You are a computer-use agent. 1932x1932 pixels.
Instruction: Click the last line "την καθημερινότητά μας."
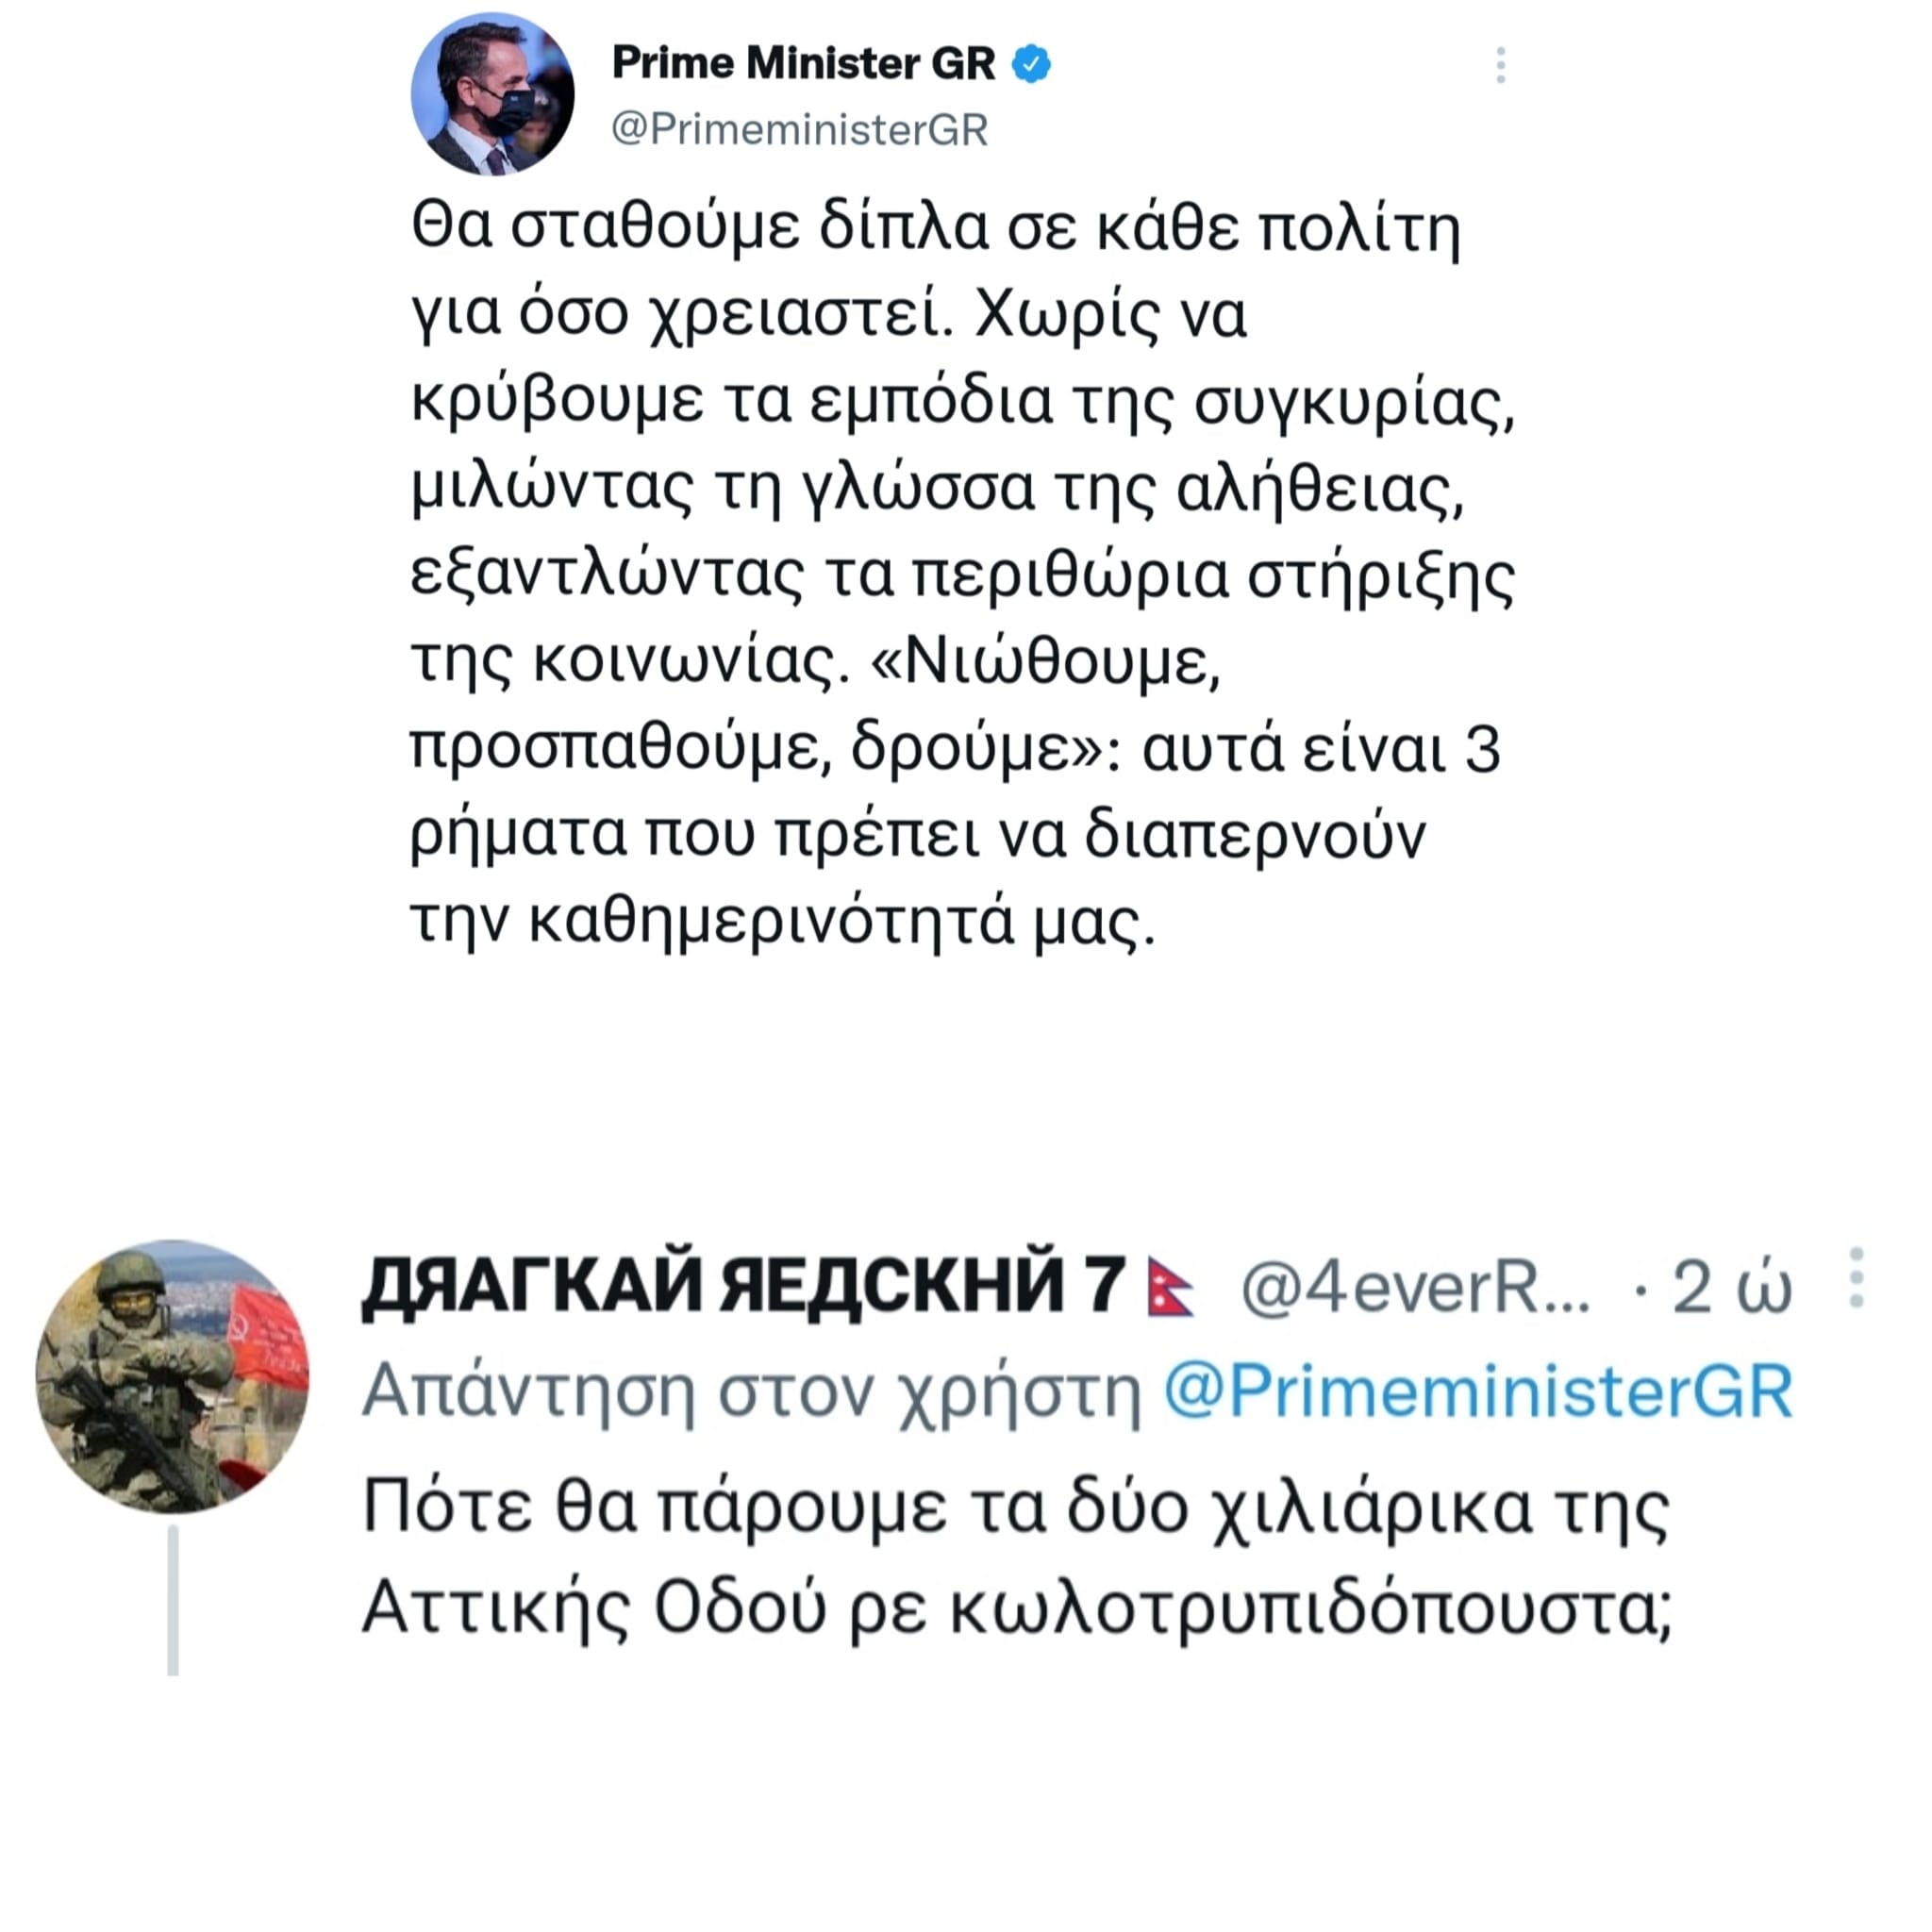pyautogui.click(x=783, y=921)
